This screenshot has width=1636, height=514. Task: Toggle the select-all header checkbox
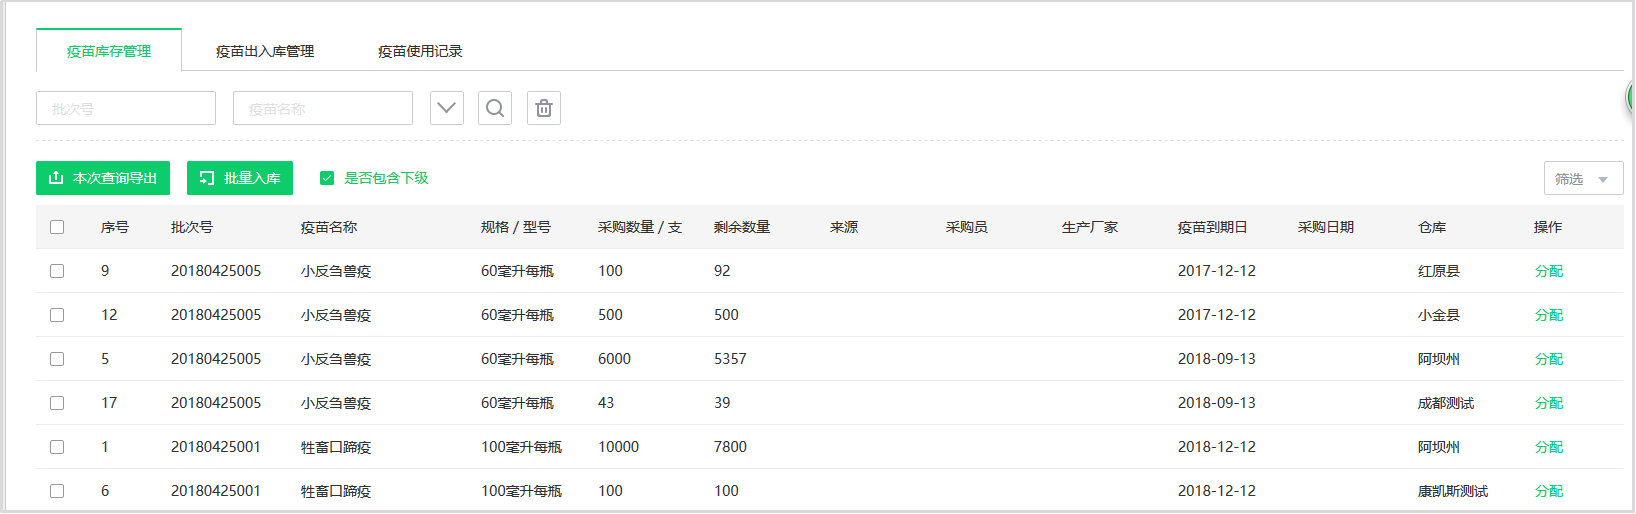pos(57,227)
